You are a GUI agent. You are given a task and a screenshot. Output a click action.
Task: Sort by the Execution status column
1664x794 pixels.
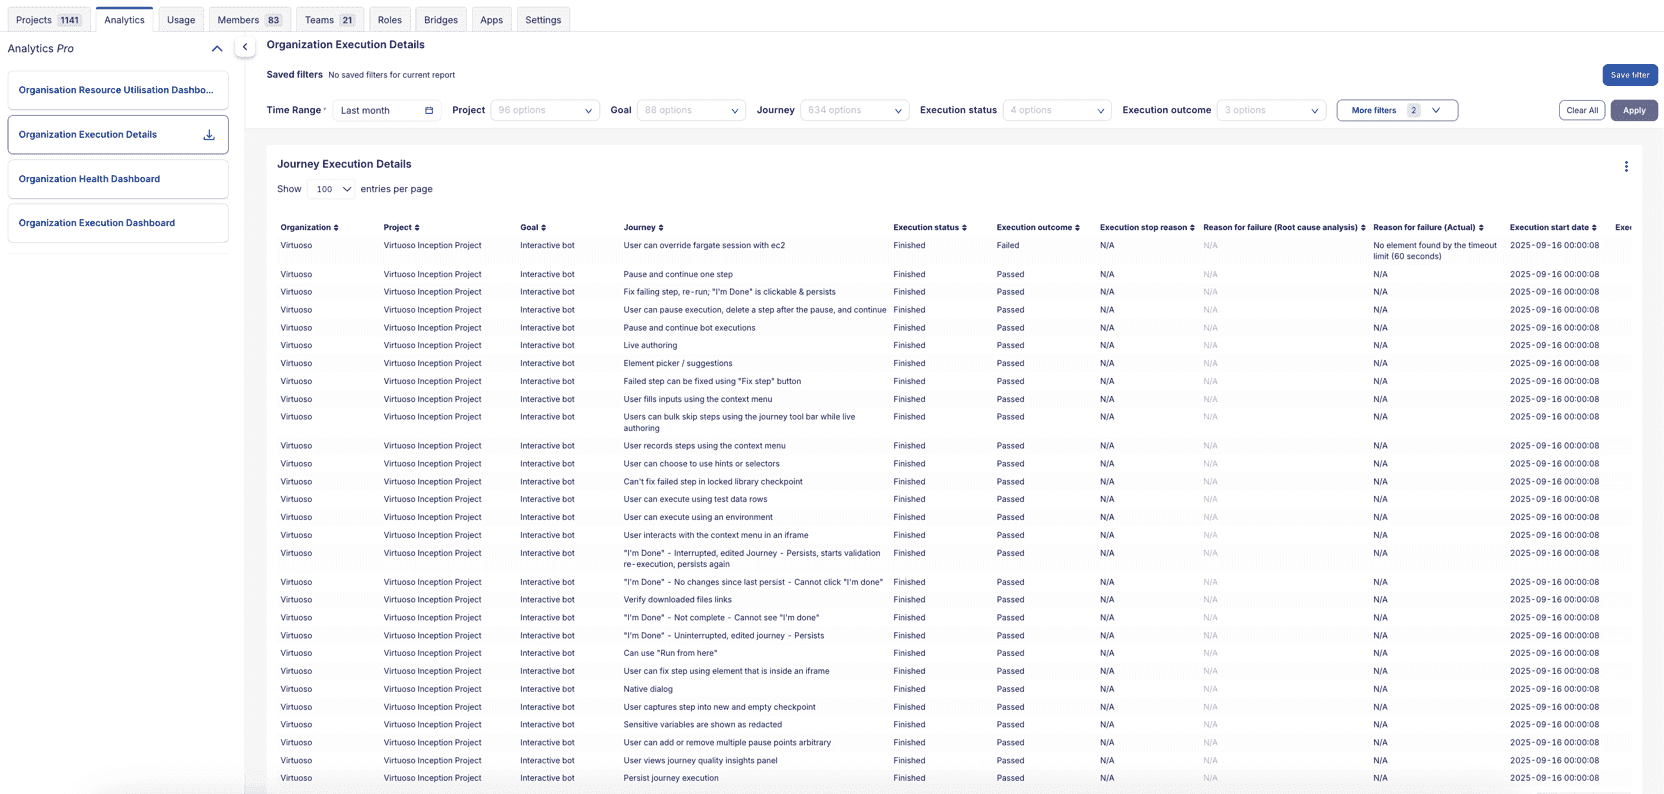[x=930, y=228]
